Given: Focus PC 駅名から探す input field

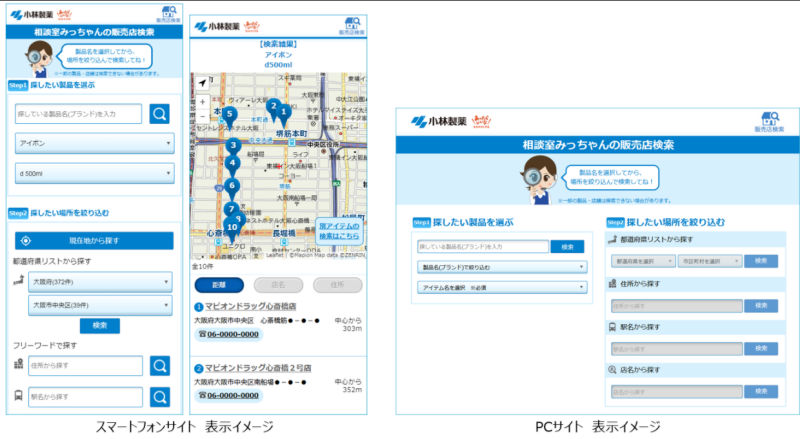Looking at the screenshot, I should [677, 349].
